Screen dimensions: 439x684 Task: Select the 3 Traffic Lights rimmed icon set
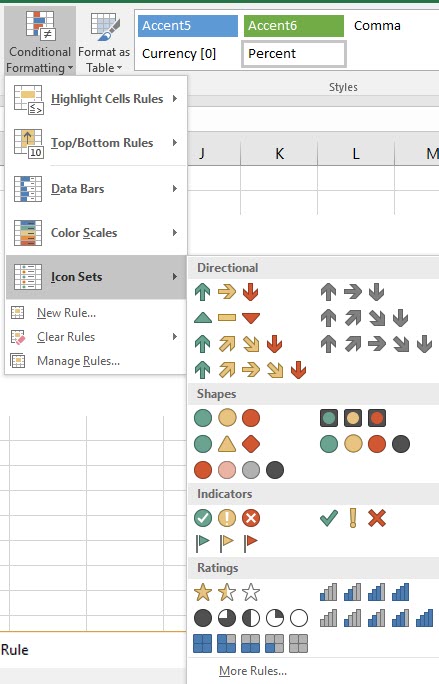click(353, 418)
